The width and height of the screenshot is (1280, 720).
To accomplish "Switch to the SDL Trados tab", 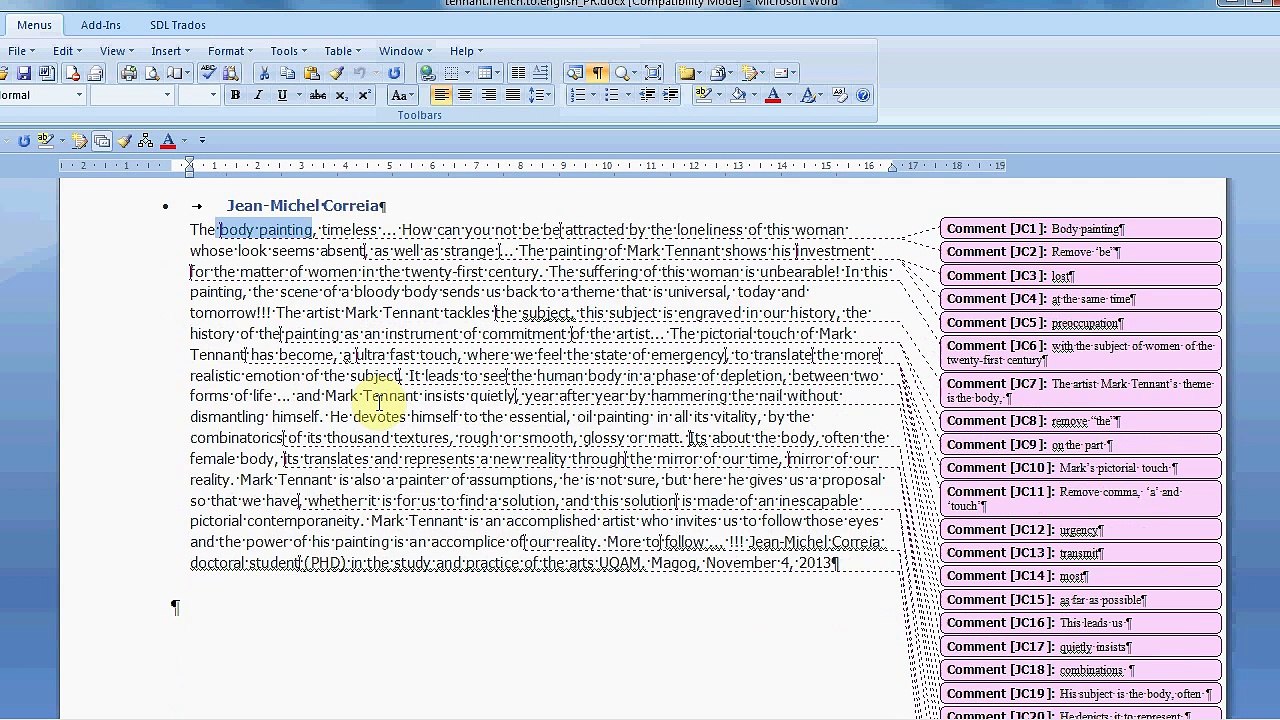I will [x=178, y=25].
